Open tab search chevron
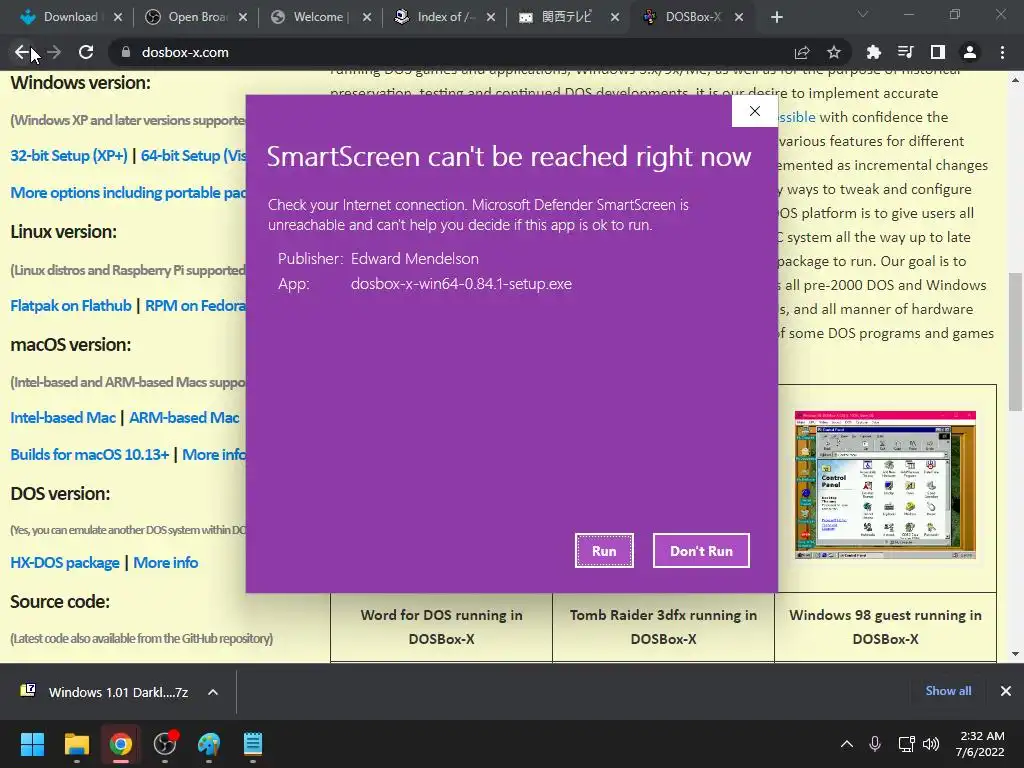 point(863,14)
